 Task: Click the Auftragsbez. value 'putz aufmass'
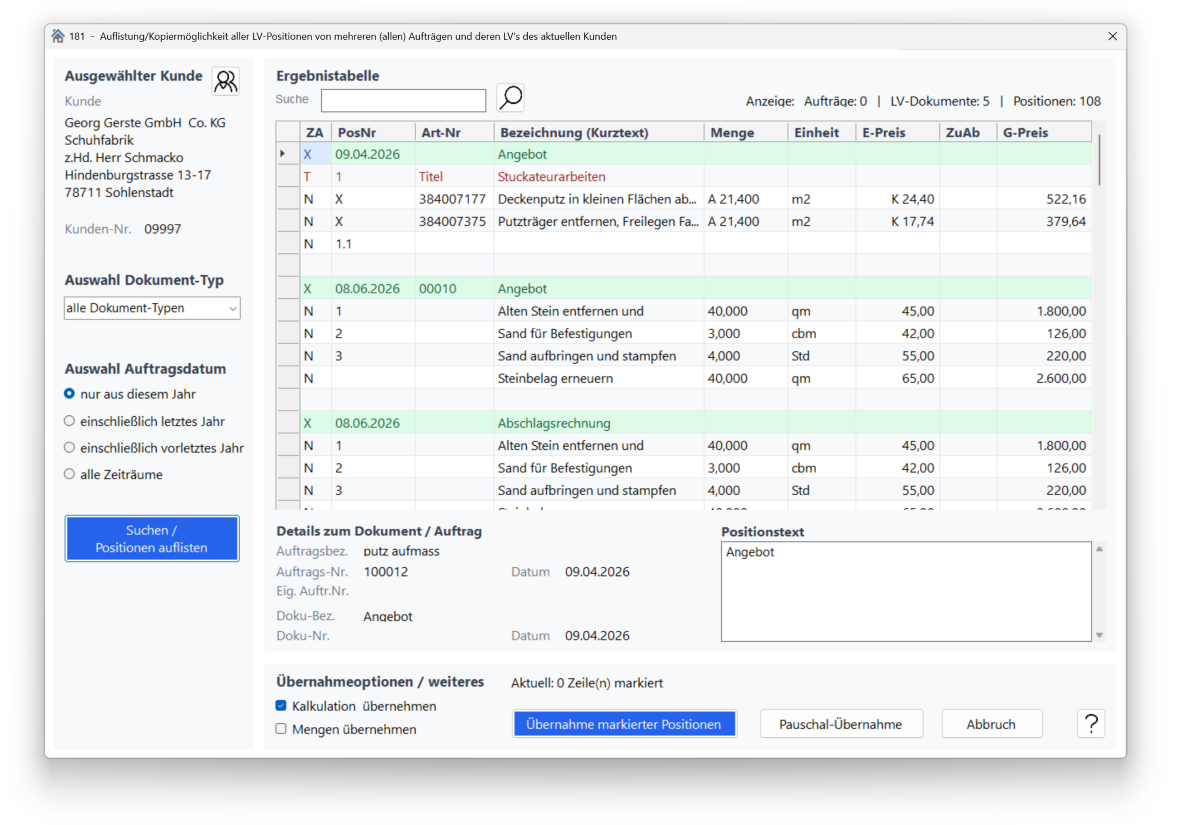(401, 551)
